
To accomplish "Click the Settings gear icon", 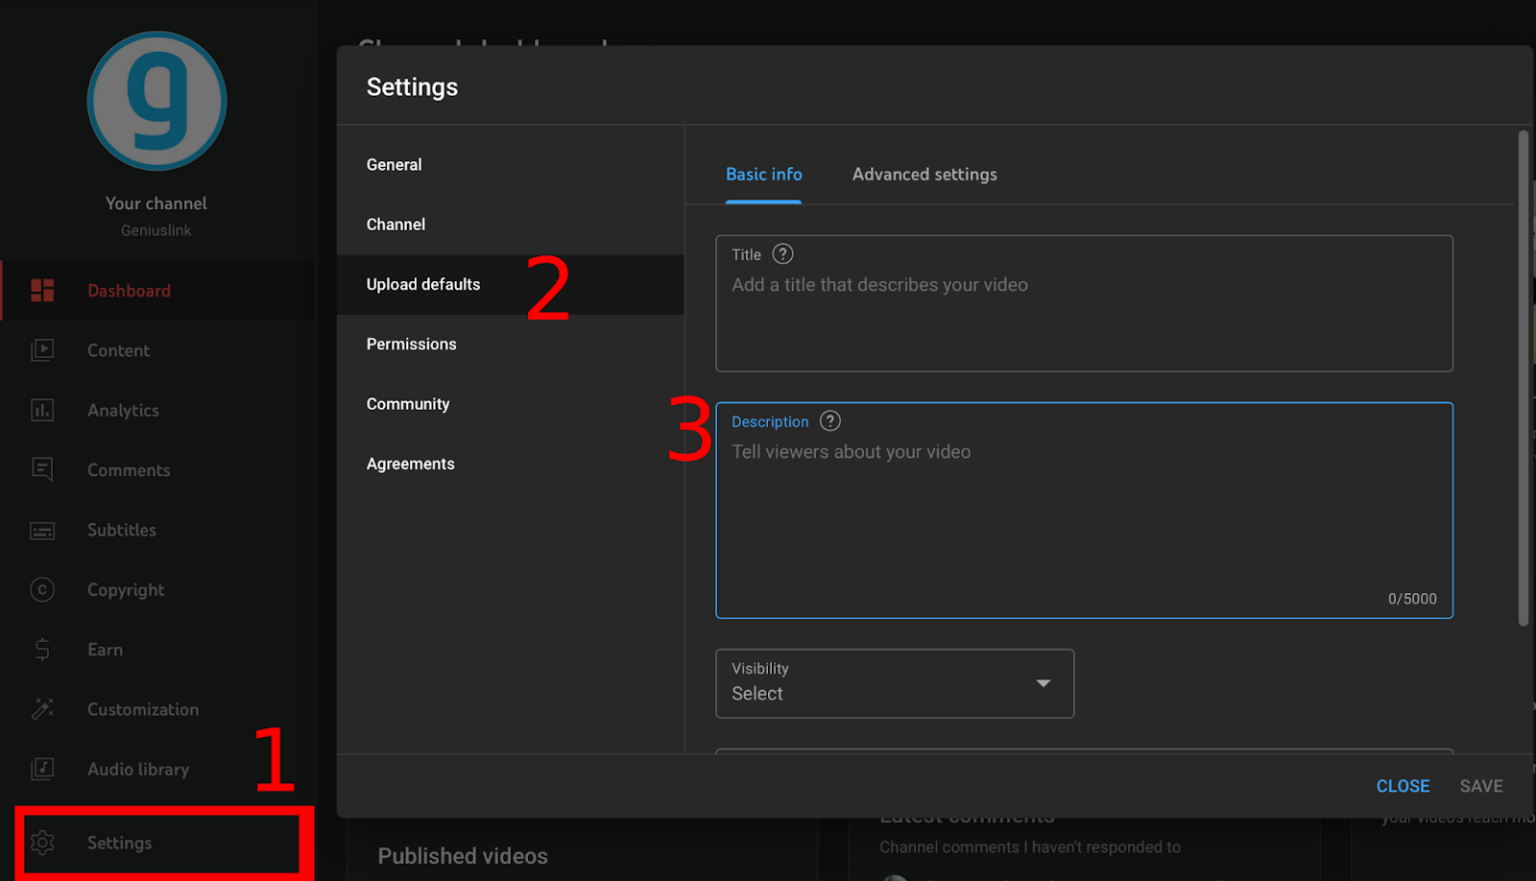I will coord(42,843).
